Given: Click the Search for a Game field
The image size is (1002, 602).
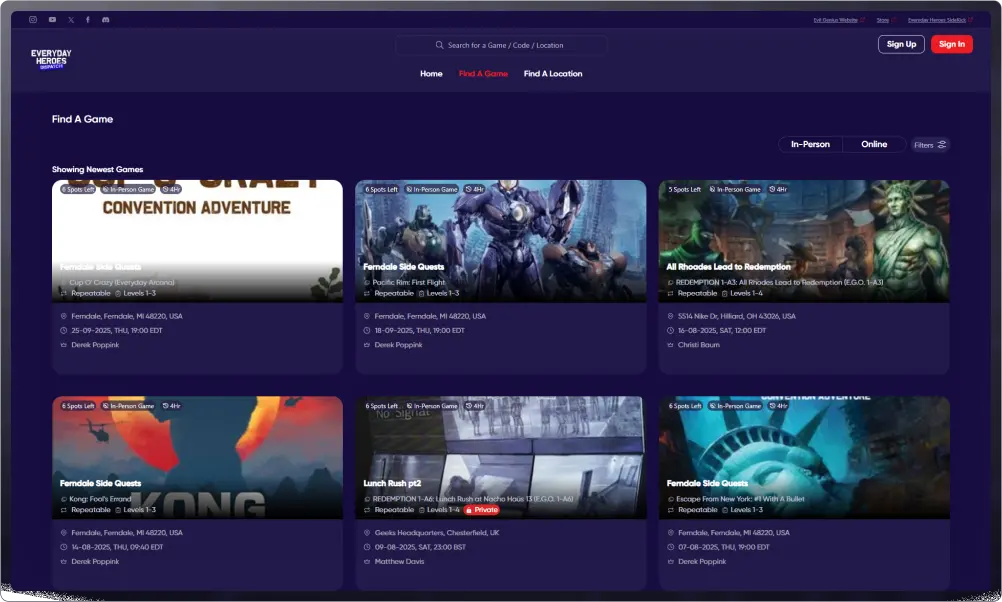Looking at the screenshot, I should point(501,45).
